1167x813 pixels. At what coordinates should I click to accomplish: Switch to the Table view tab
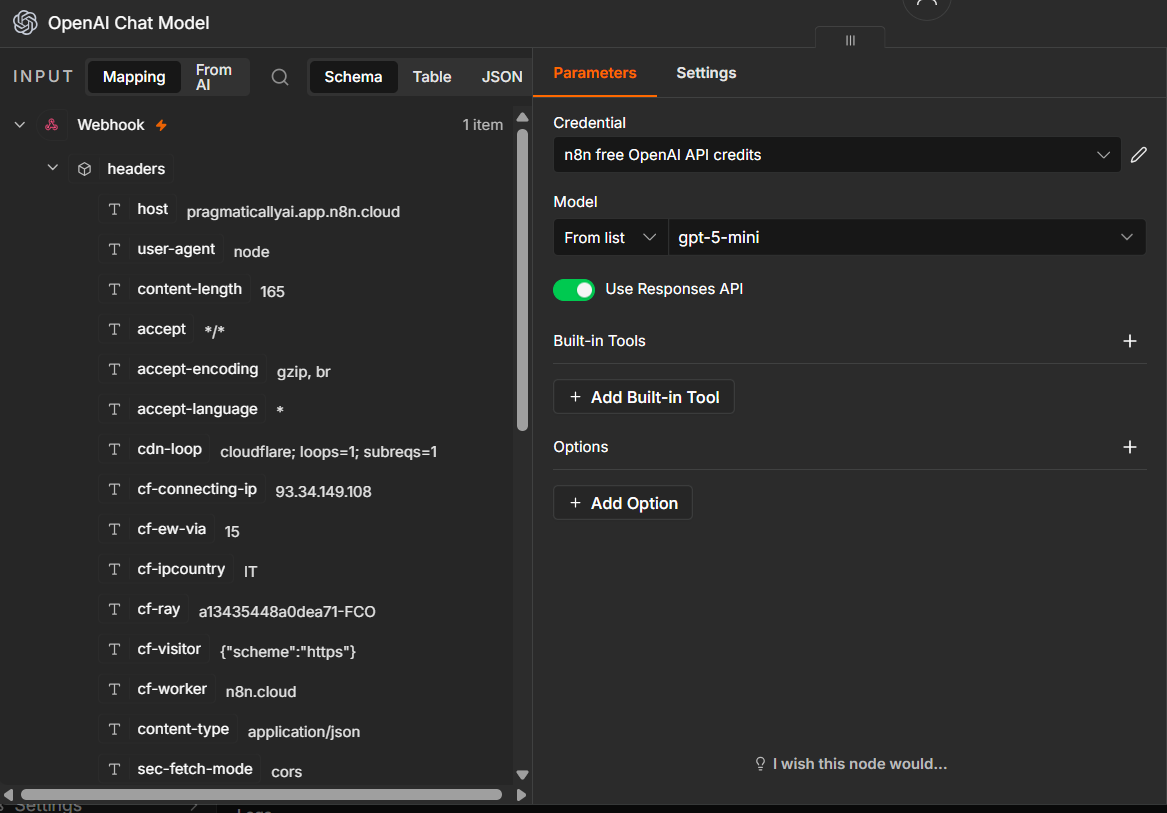(x=432, y=77)
